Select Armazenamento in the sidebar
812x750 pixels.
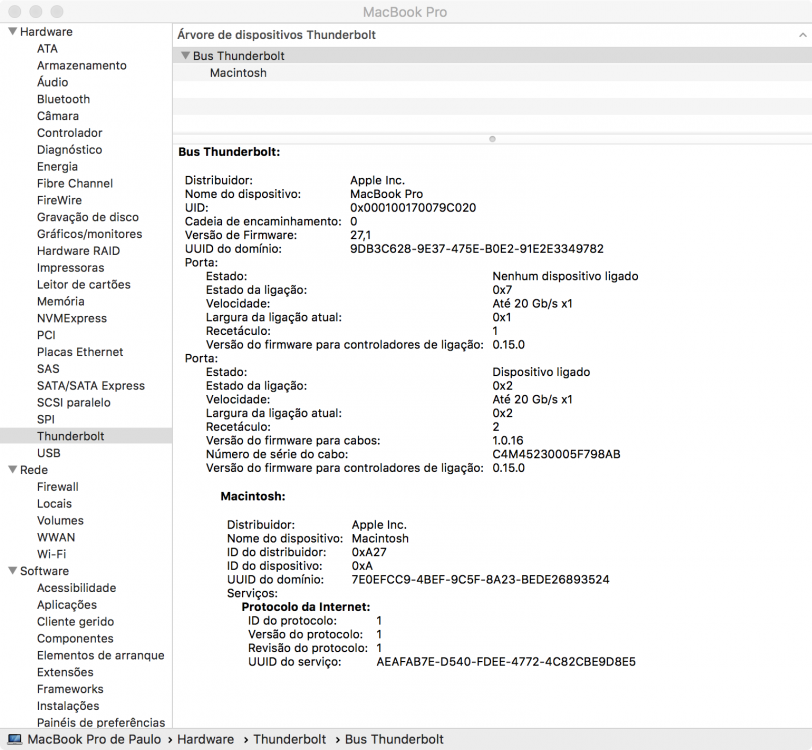[x=82, y=65]
